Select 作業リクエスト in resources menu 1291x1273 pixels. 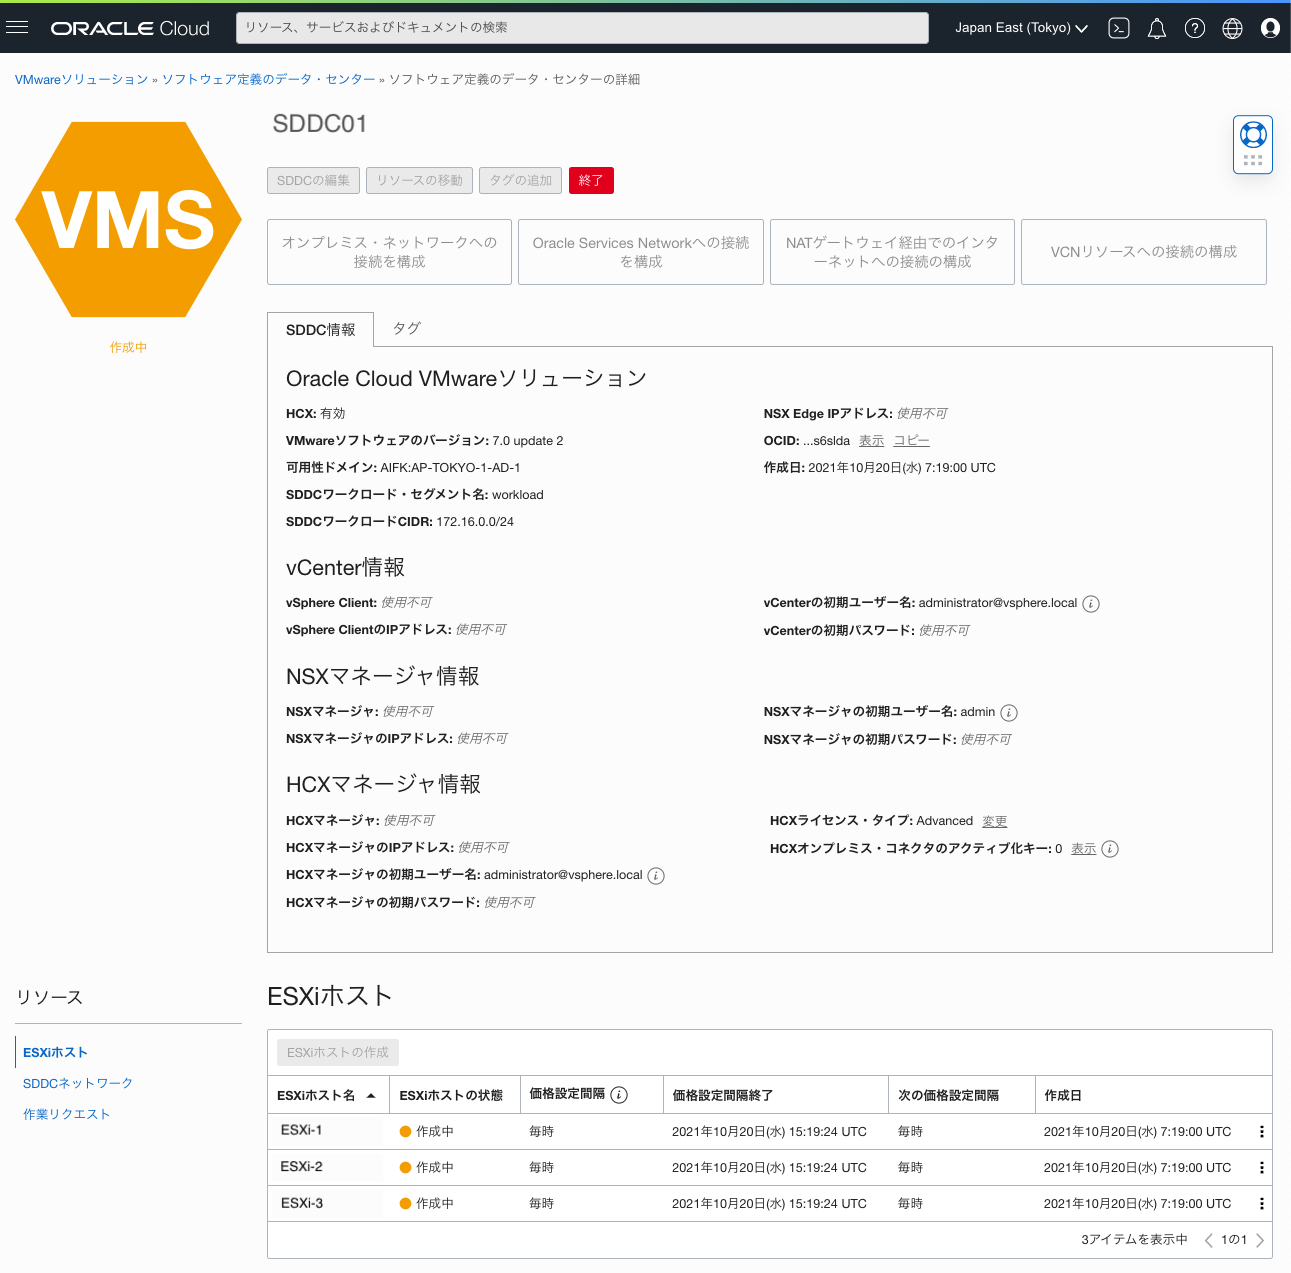click(x=66, y=1115)
